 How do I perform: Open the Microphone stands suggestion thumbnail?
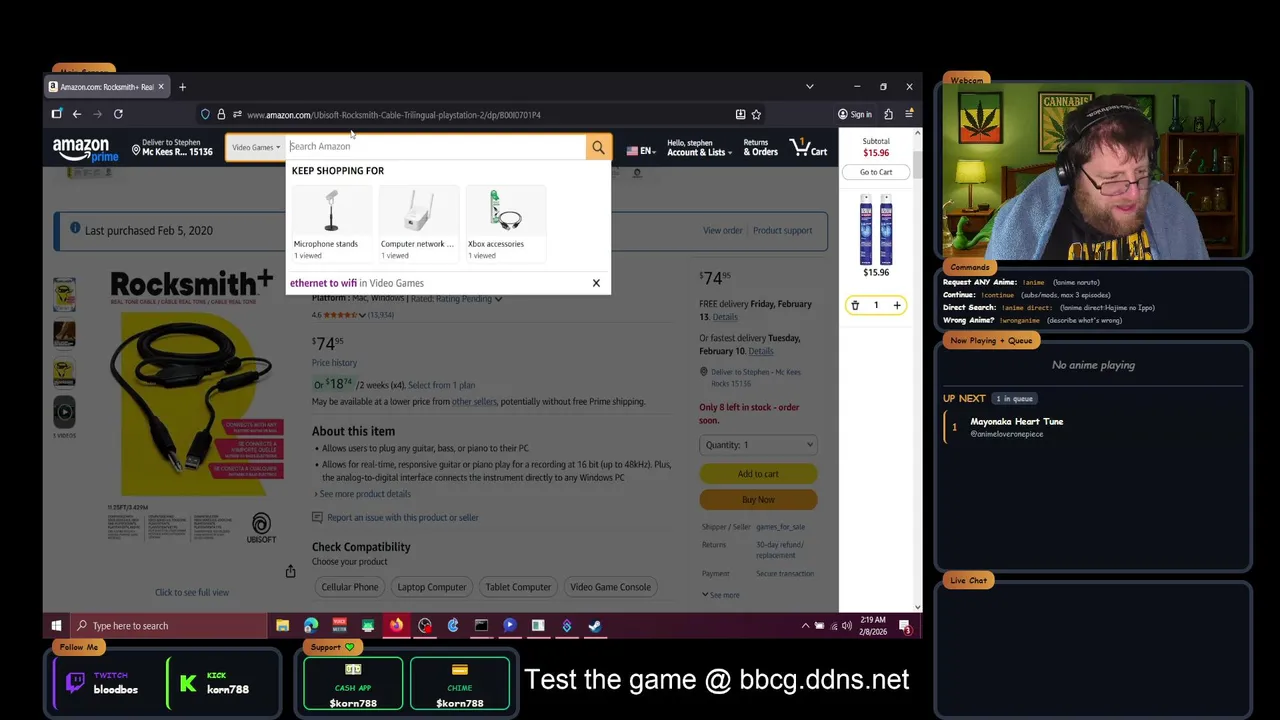tap(330, 211)
